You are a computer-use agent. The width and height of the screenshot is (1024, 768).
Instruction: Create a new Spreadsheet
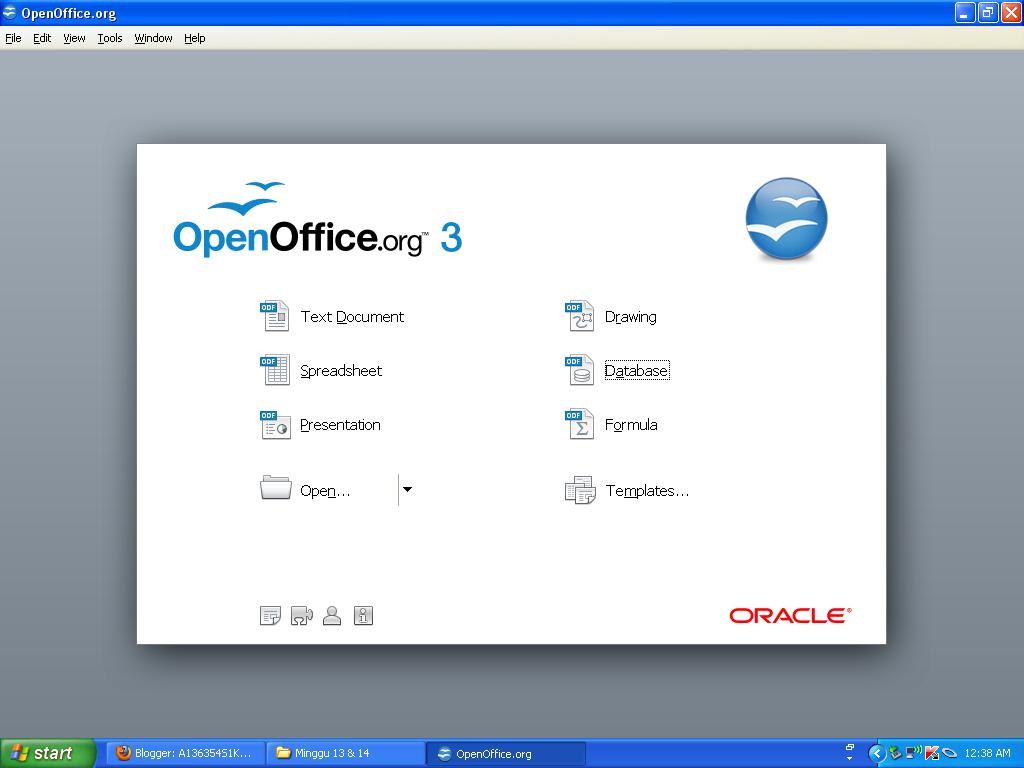341,371
